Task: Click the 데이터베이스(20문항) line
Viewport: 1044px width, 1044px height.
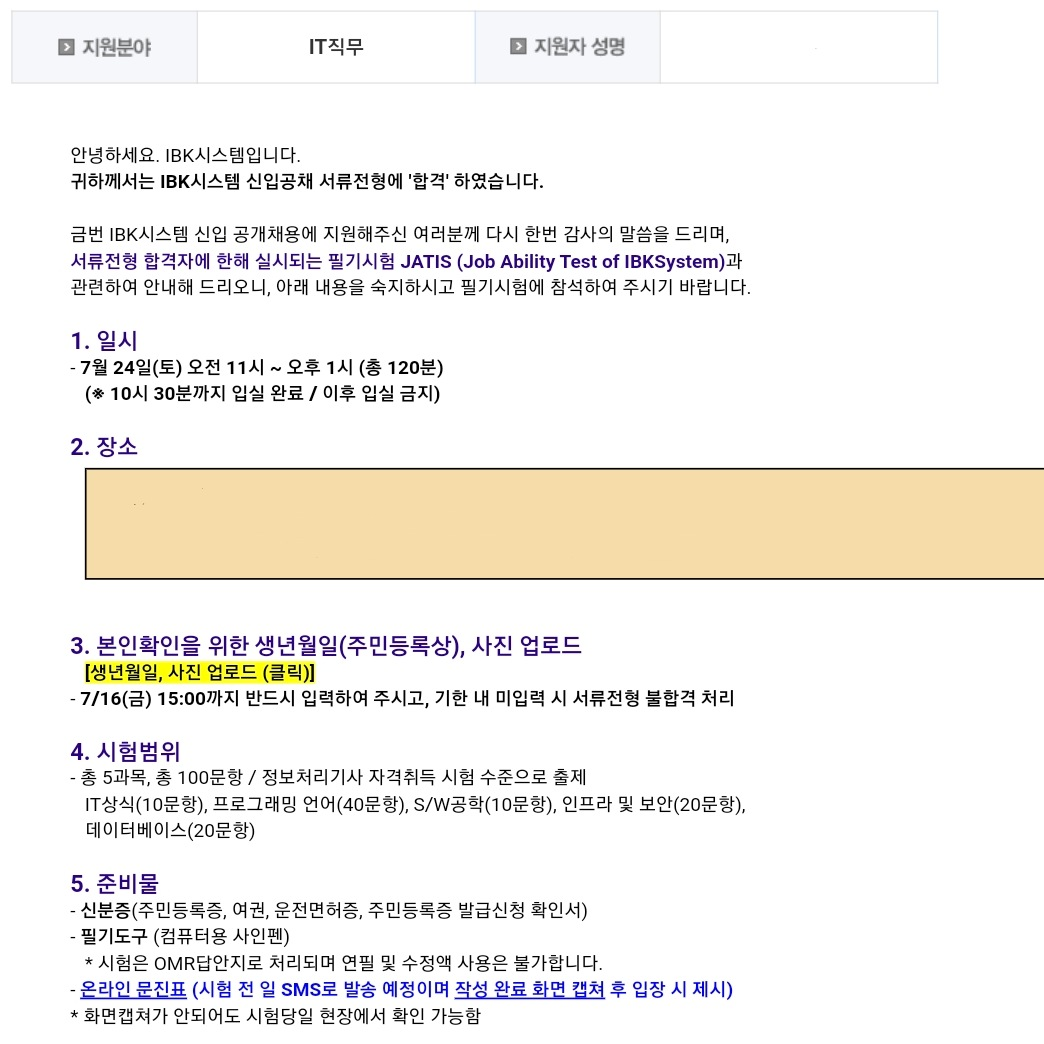Action: click(170, 830)
